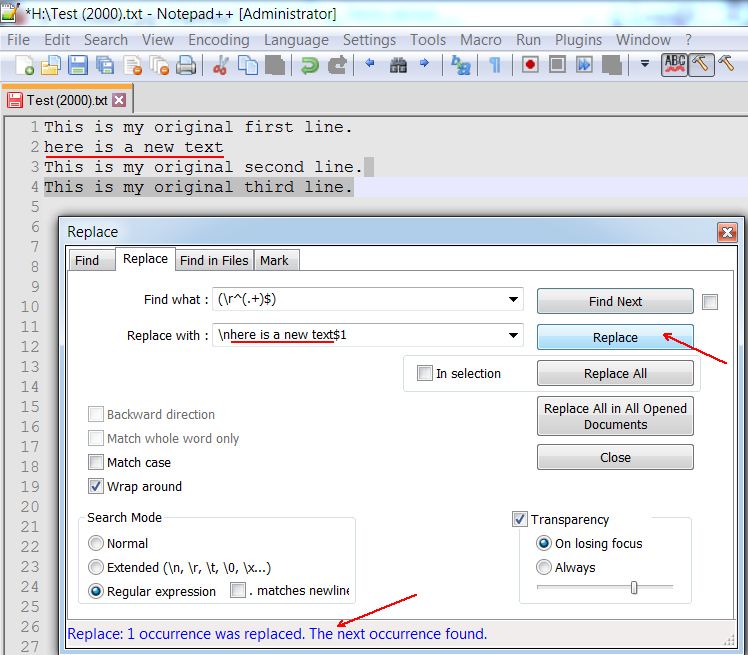This screenshot has height=655, width=748.
Task: Toggle the ABC spell-check icon
Action: (675, 64)
